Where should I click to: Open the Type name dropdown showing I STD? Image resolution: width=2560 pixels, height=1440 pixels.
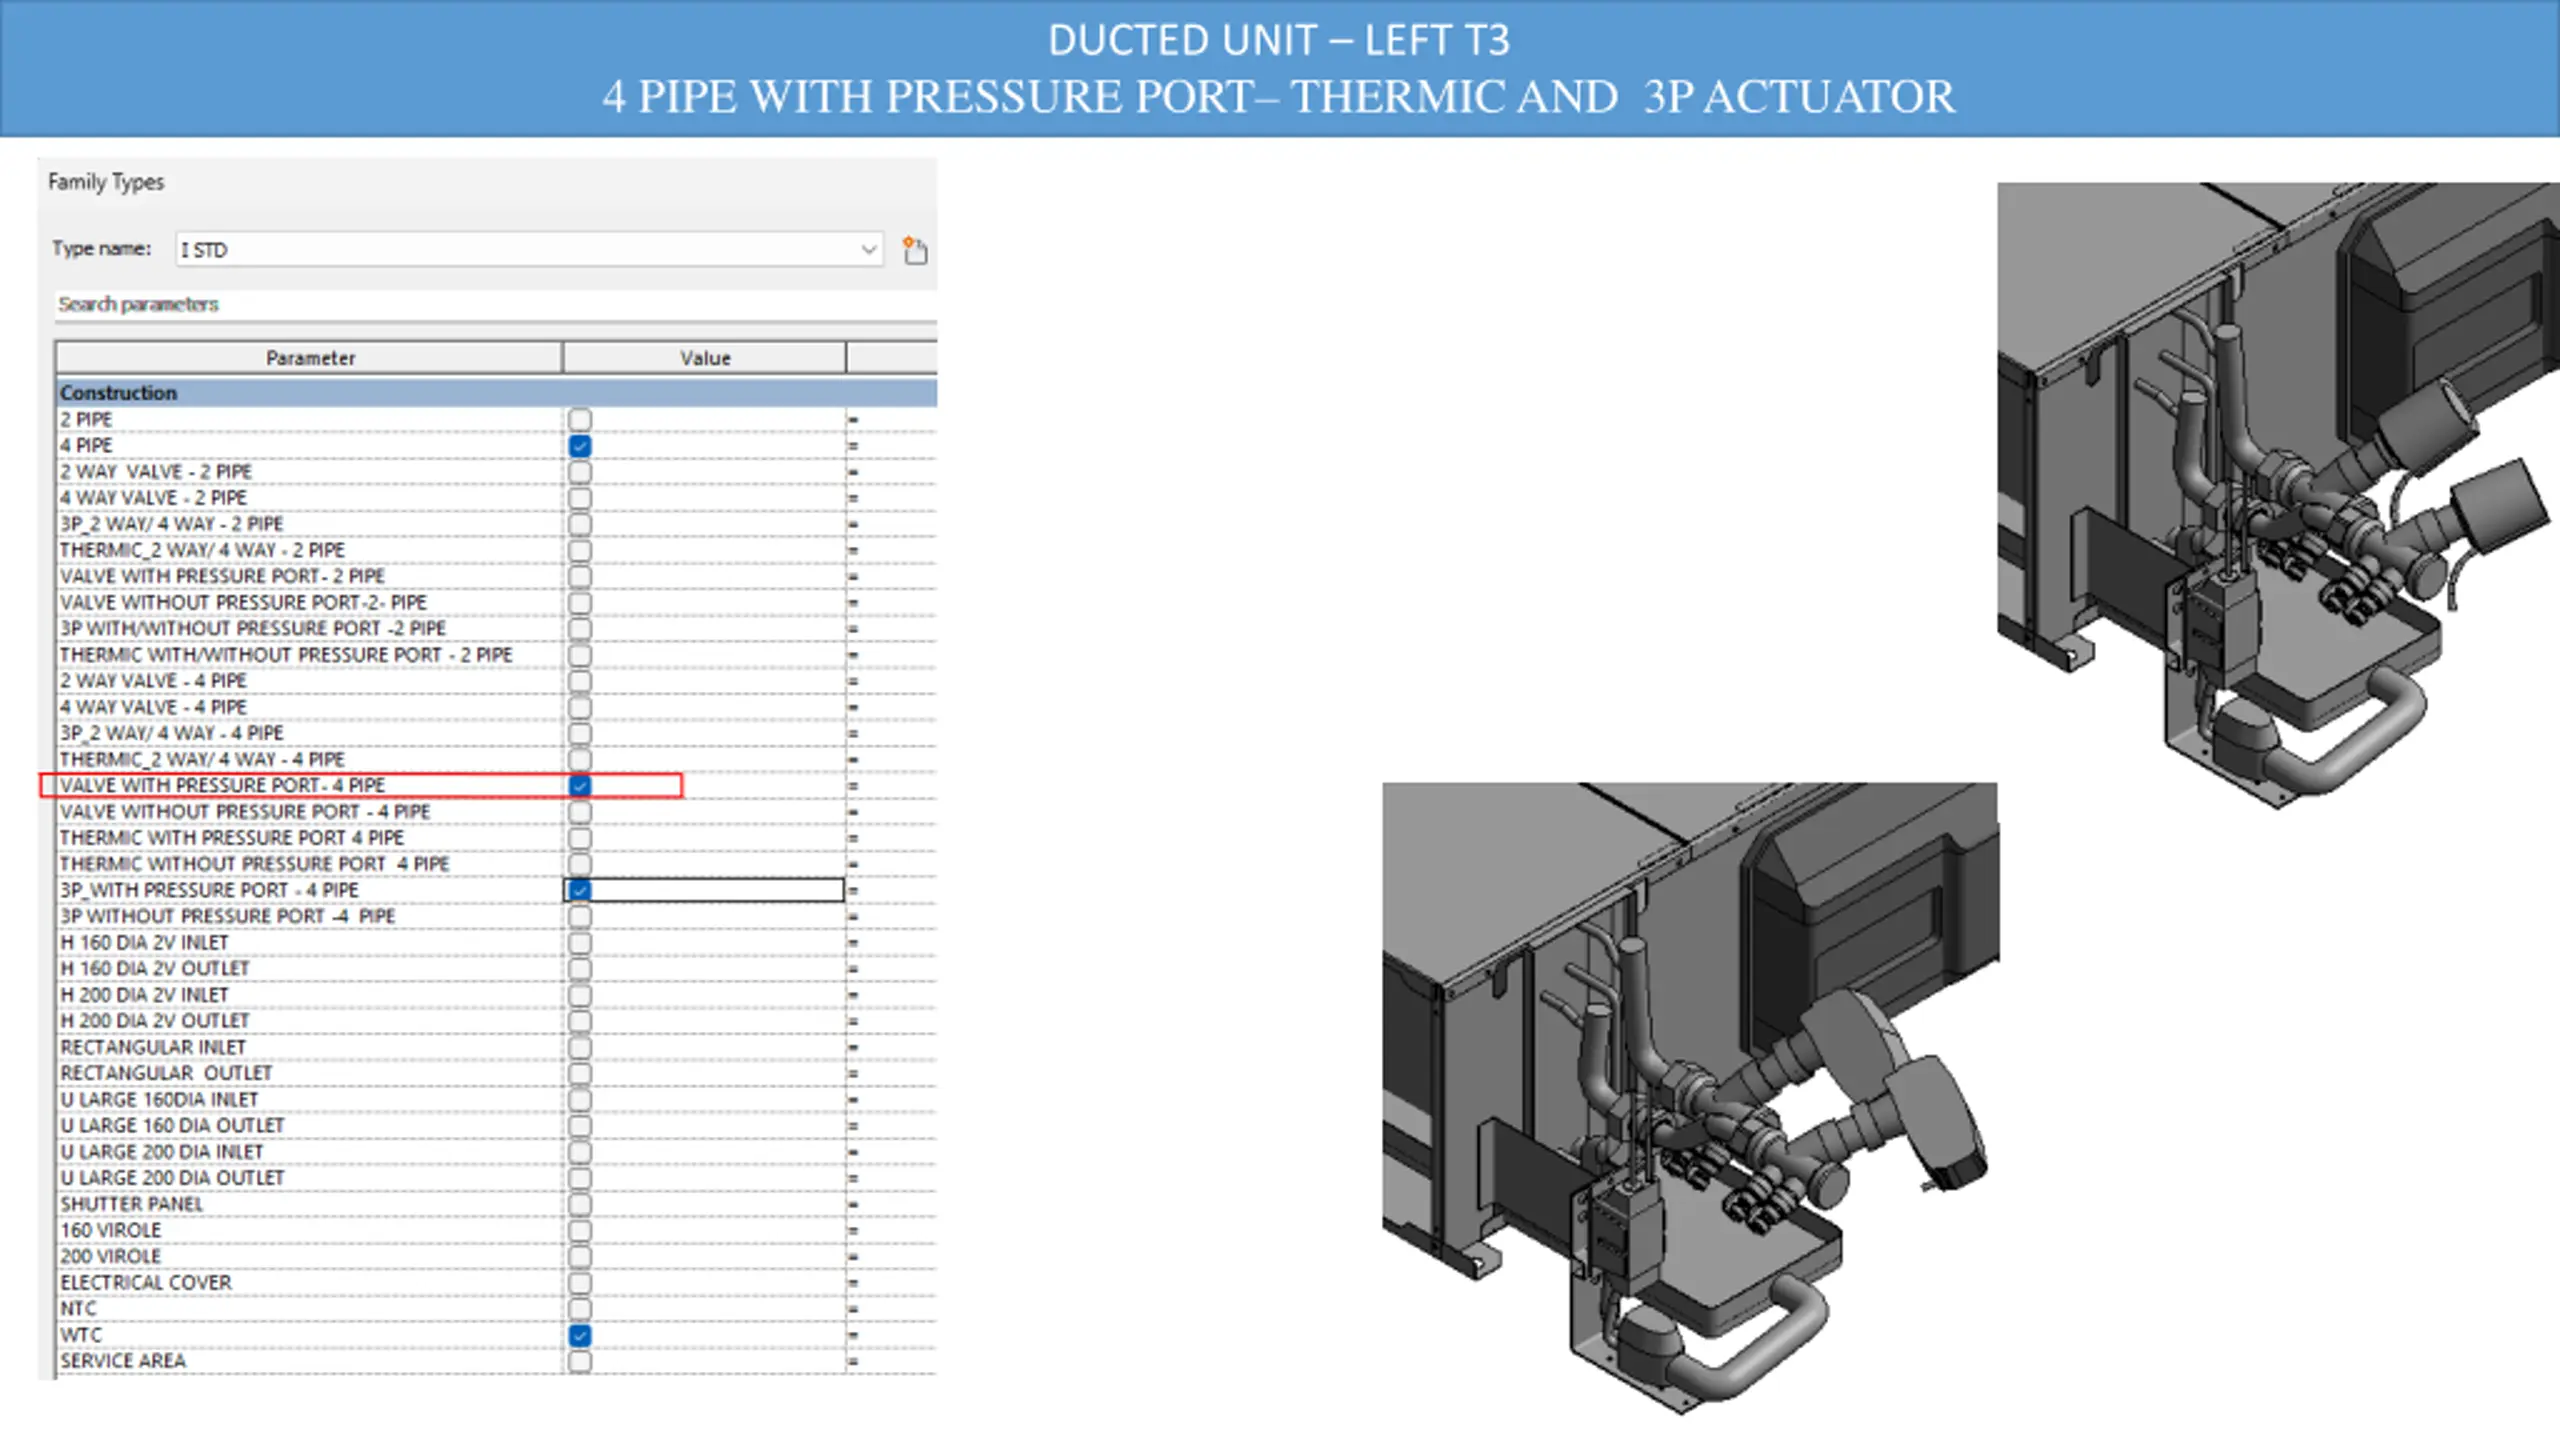529,249
